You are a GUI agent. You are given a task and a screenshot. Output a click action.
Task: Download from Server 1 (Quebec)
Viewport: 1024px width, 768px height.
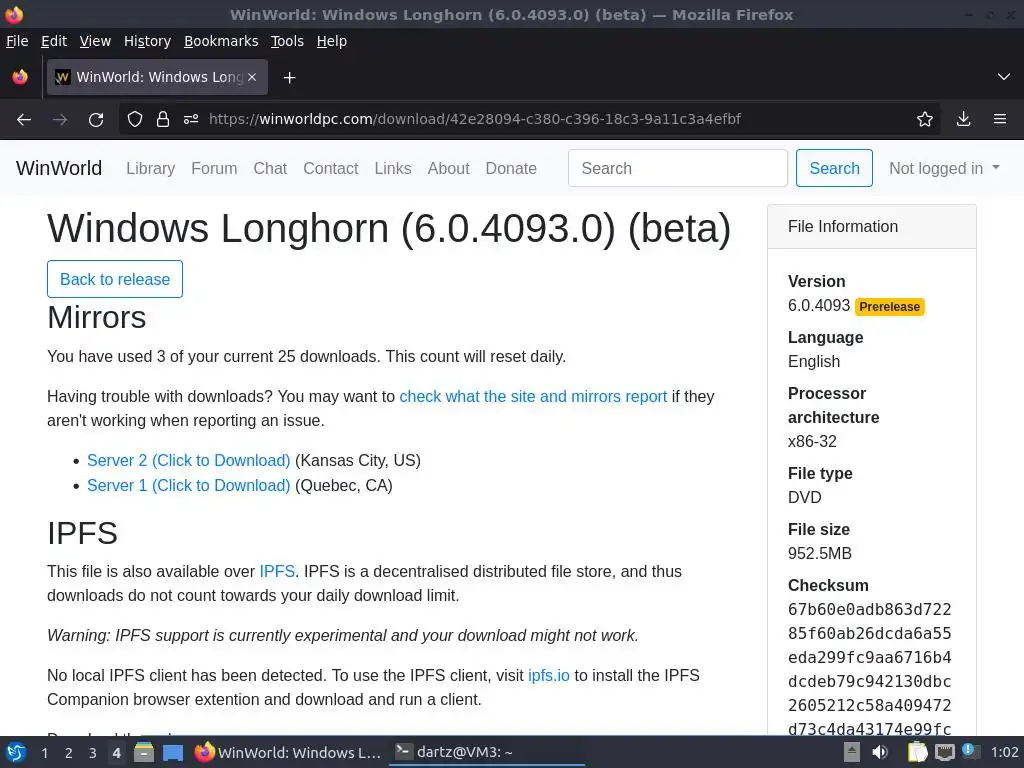tap(189, 485)
